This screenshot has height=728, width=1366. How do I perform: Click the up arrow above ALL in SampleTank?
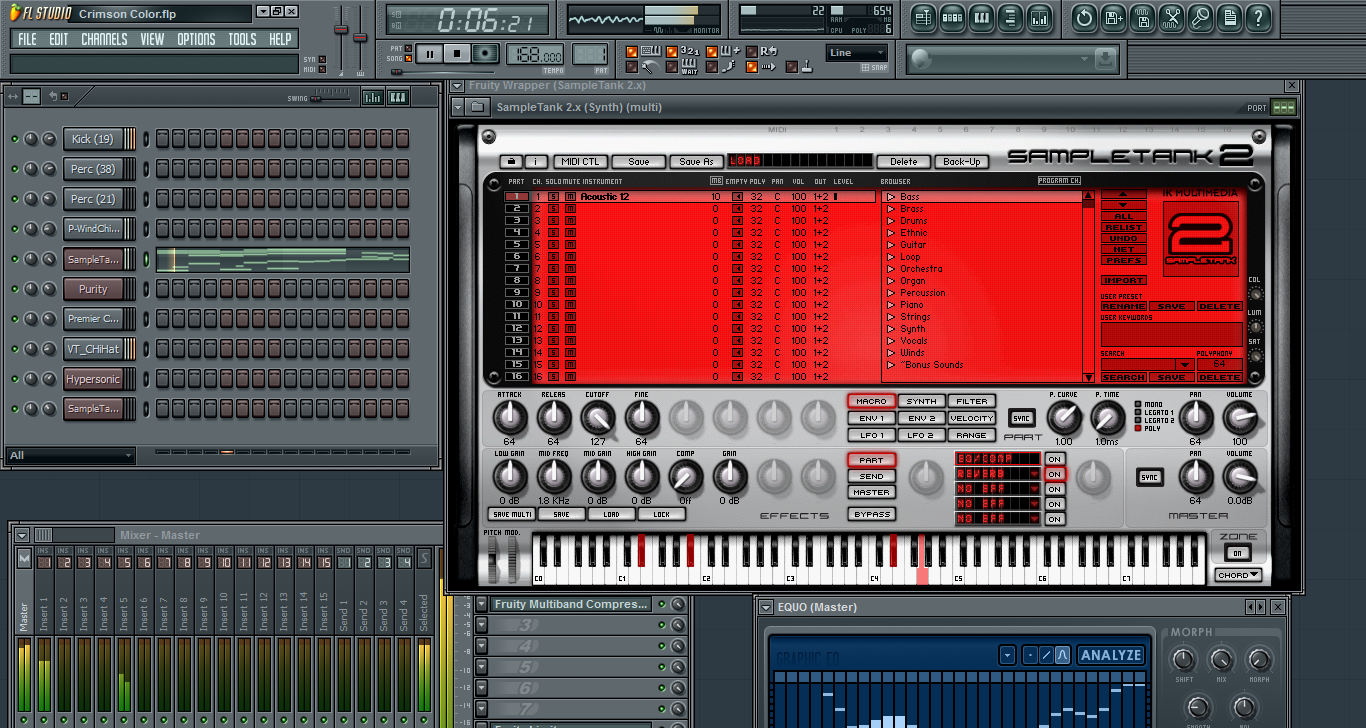click(1124, 194)
